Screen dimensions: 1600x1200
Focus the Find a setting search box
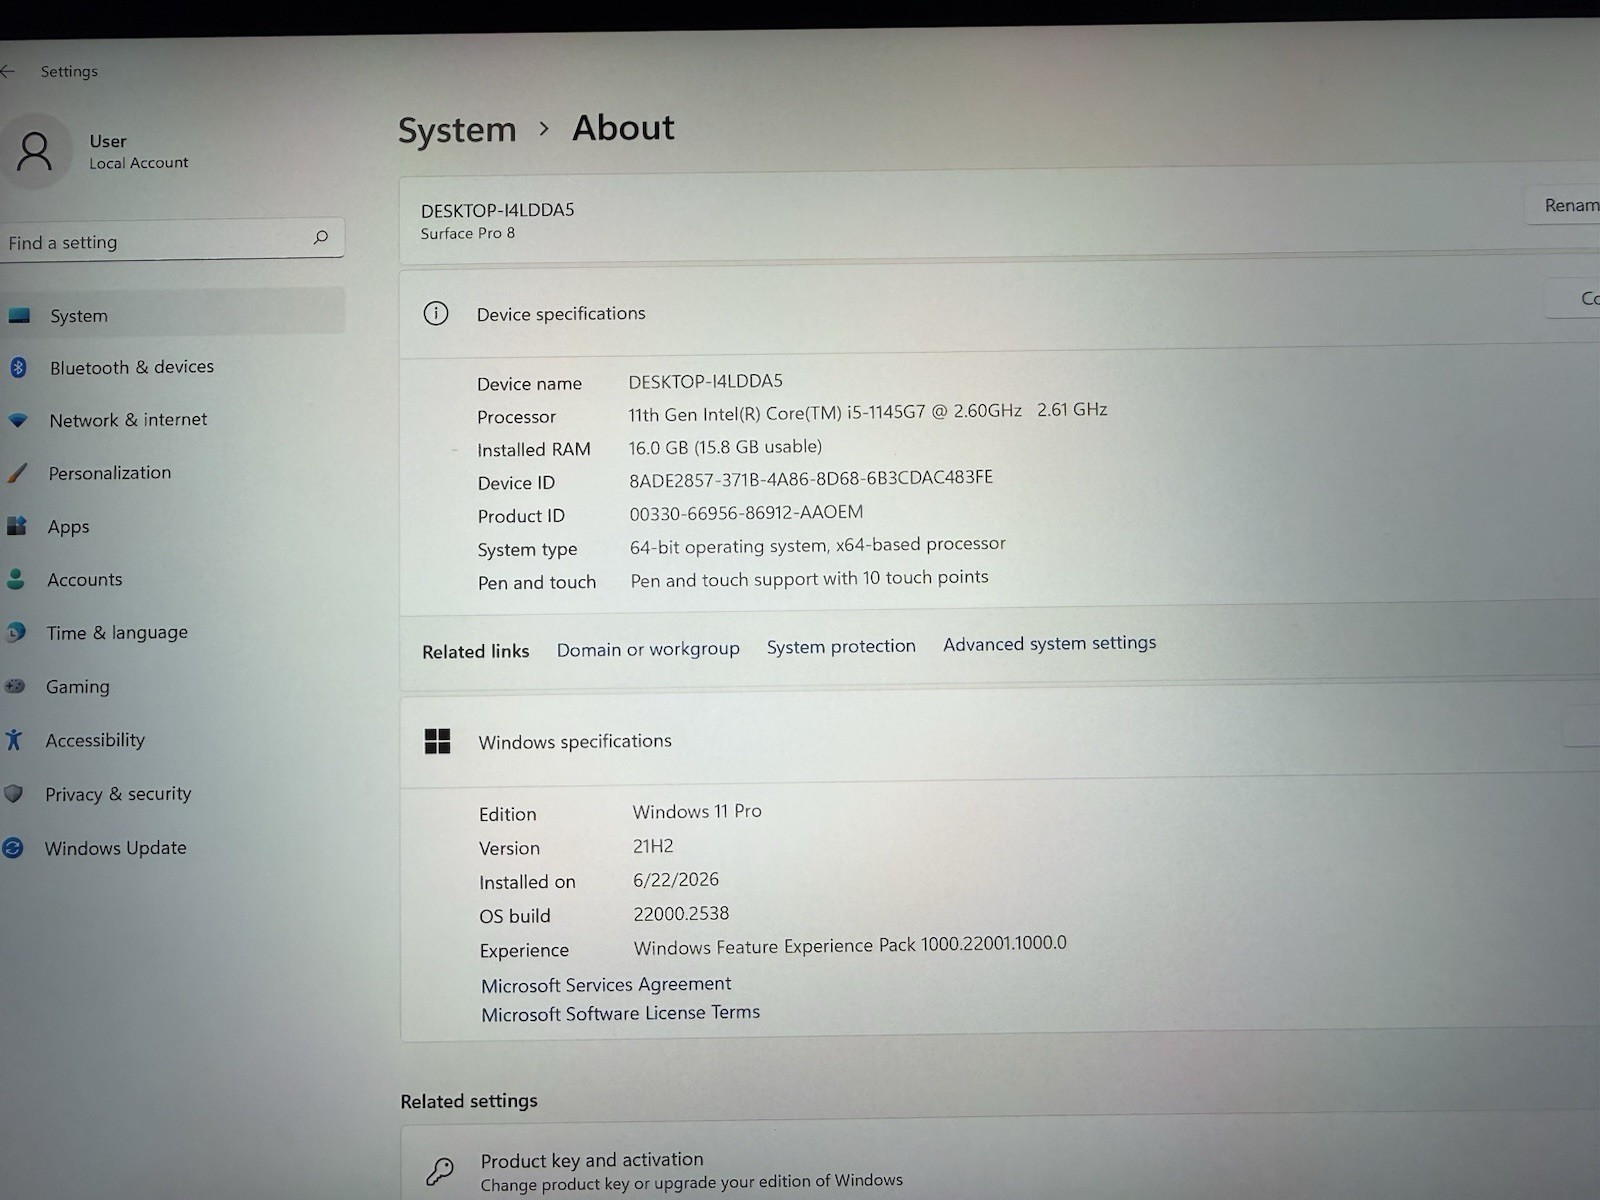pos(172,240)
